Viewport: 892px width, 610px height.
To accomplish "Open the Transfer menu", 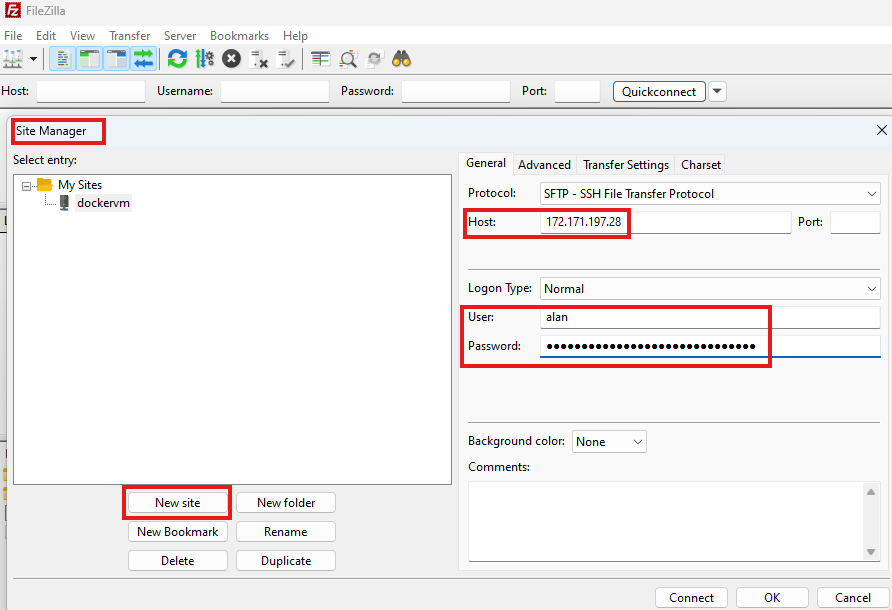I will (x=130, y=35).
